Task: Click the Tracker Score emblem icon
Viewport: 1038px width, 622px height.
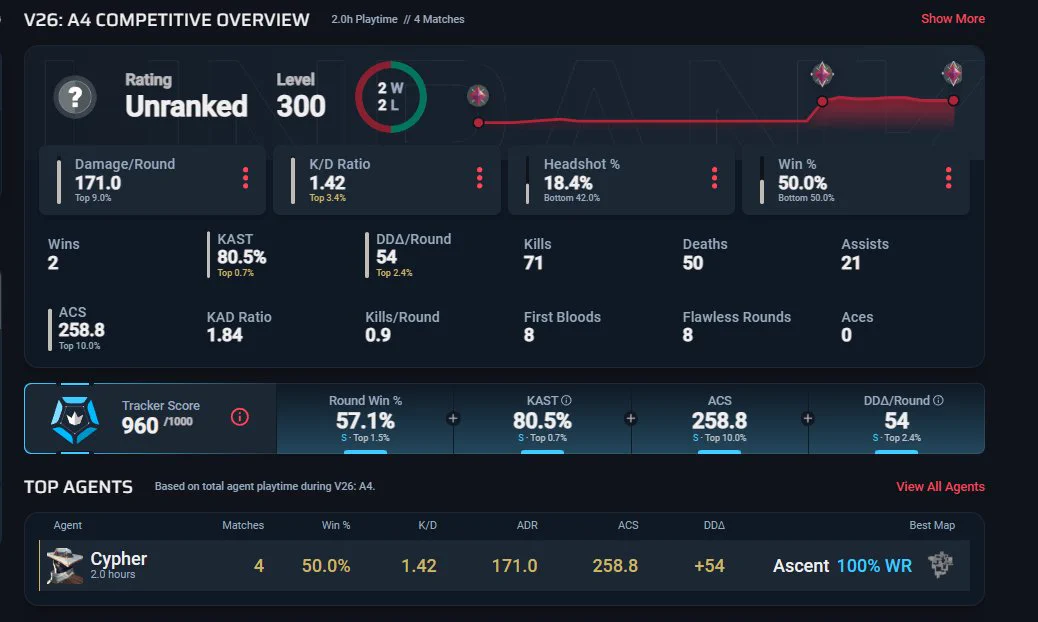Action: (x=75, y=419)
